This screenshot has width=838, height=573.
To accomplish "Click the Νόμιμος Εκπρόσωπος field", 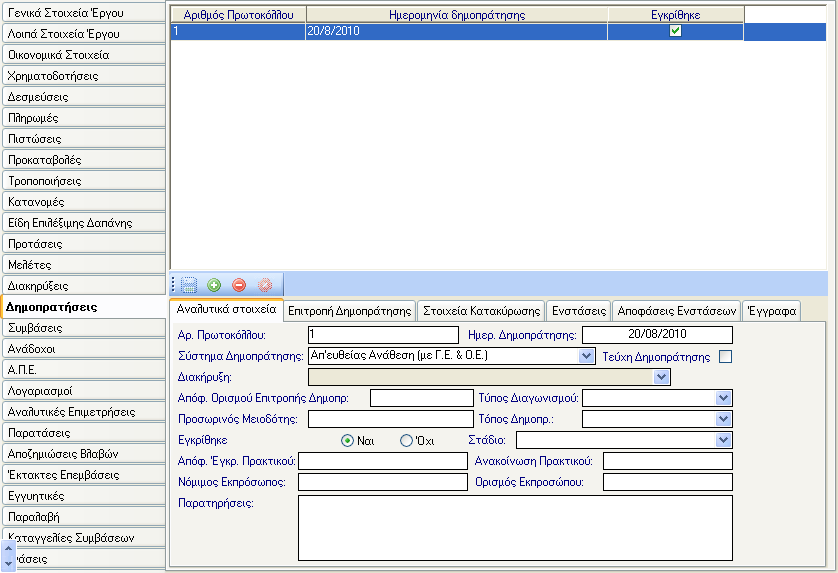I will tap(383, 482).
